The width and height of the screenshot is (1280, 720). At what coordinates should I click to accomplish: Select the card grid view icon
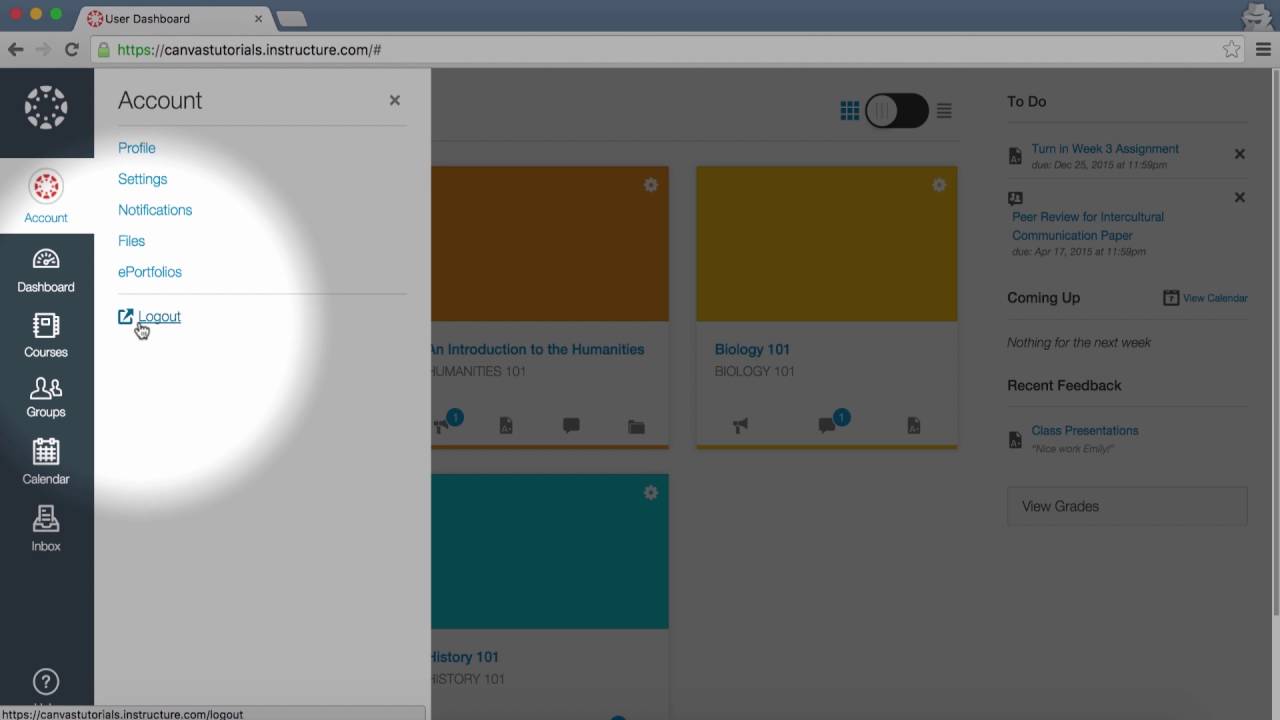[x=850, y=111]
